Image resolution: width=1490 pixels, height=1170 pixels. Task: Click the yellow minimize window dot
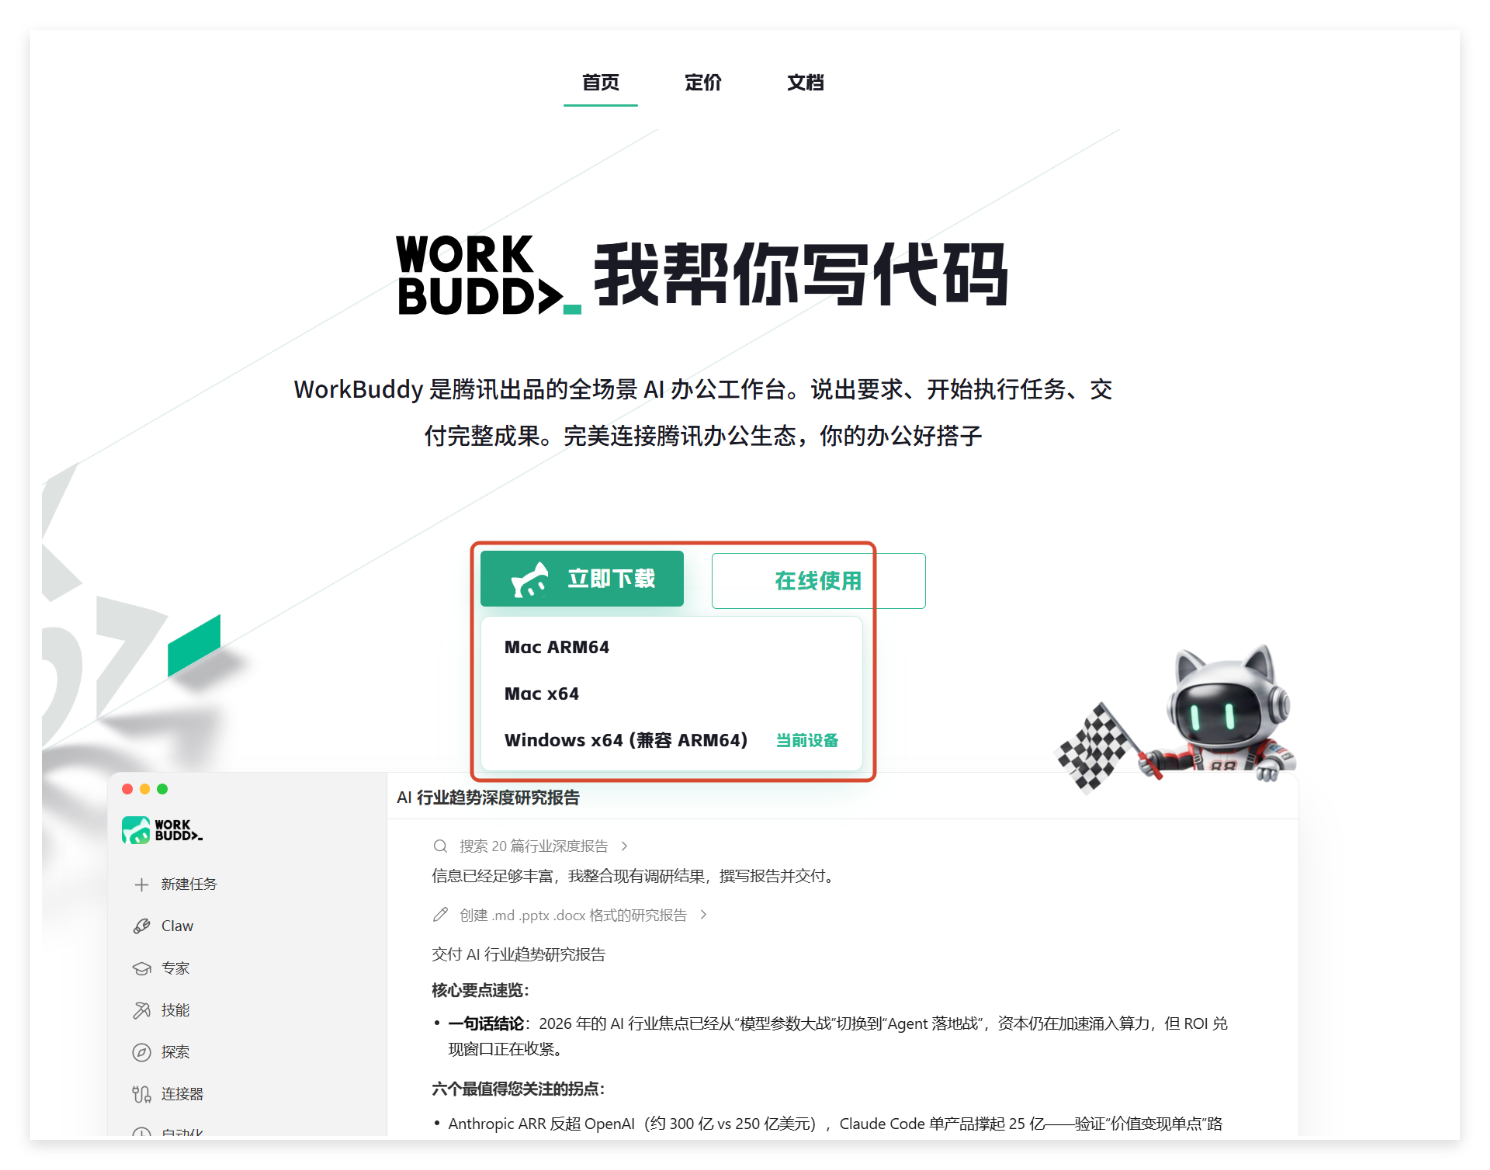pos(145,789)
